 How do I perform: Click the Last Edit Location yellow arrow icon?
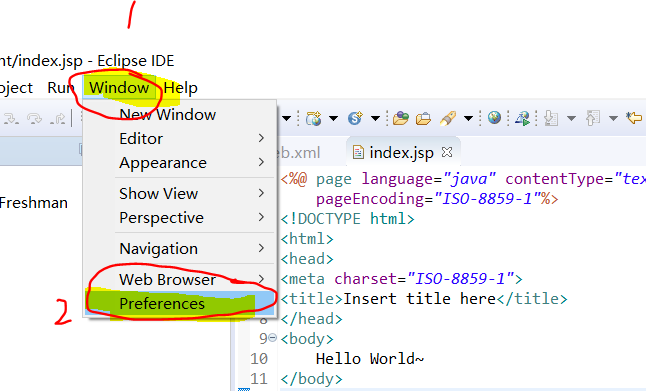point(634,118)
